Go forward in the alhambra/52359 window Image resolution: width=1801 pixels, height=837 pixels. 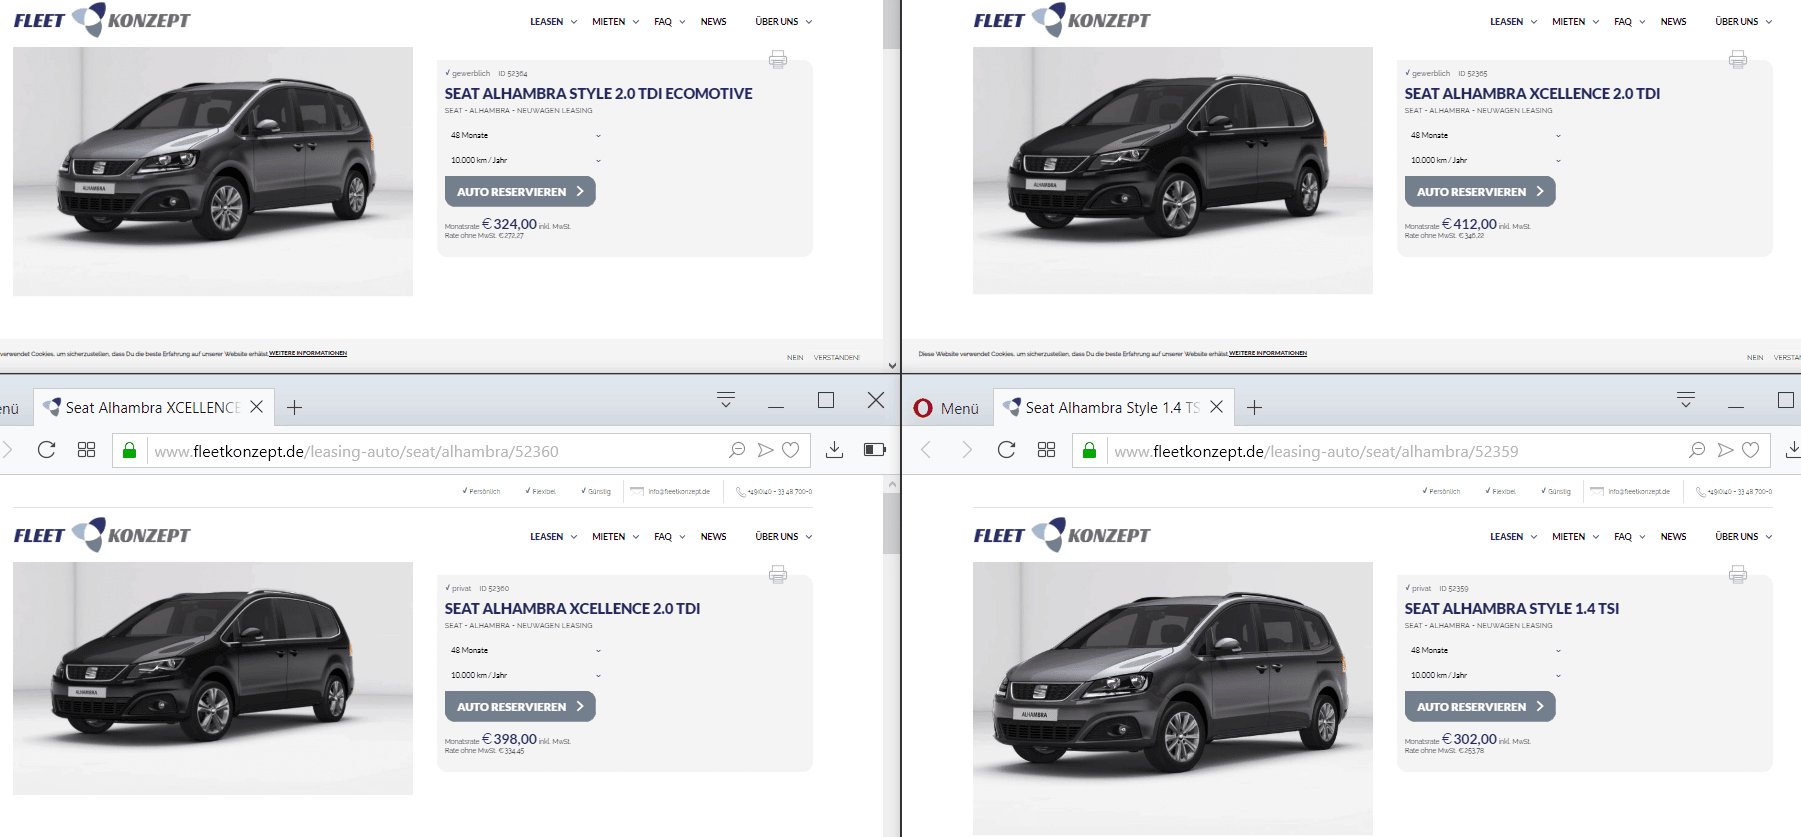click(x=966, y=450)
